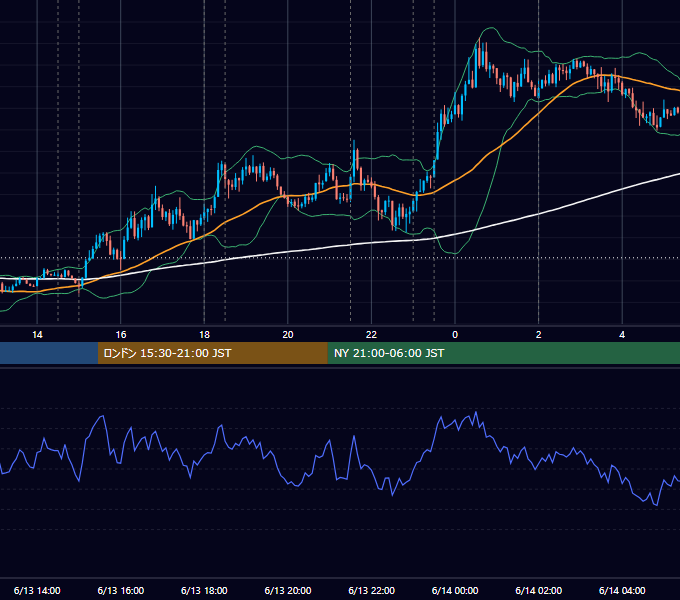680x600 pixels.
Task: Click the 6/14 02:00 date label
Action: pos(539,590)
